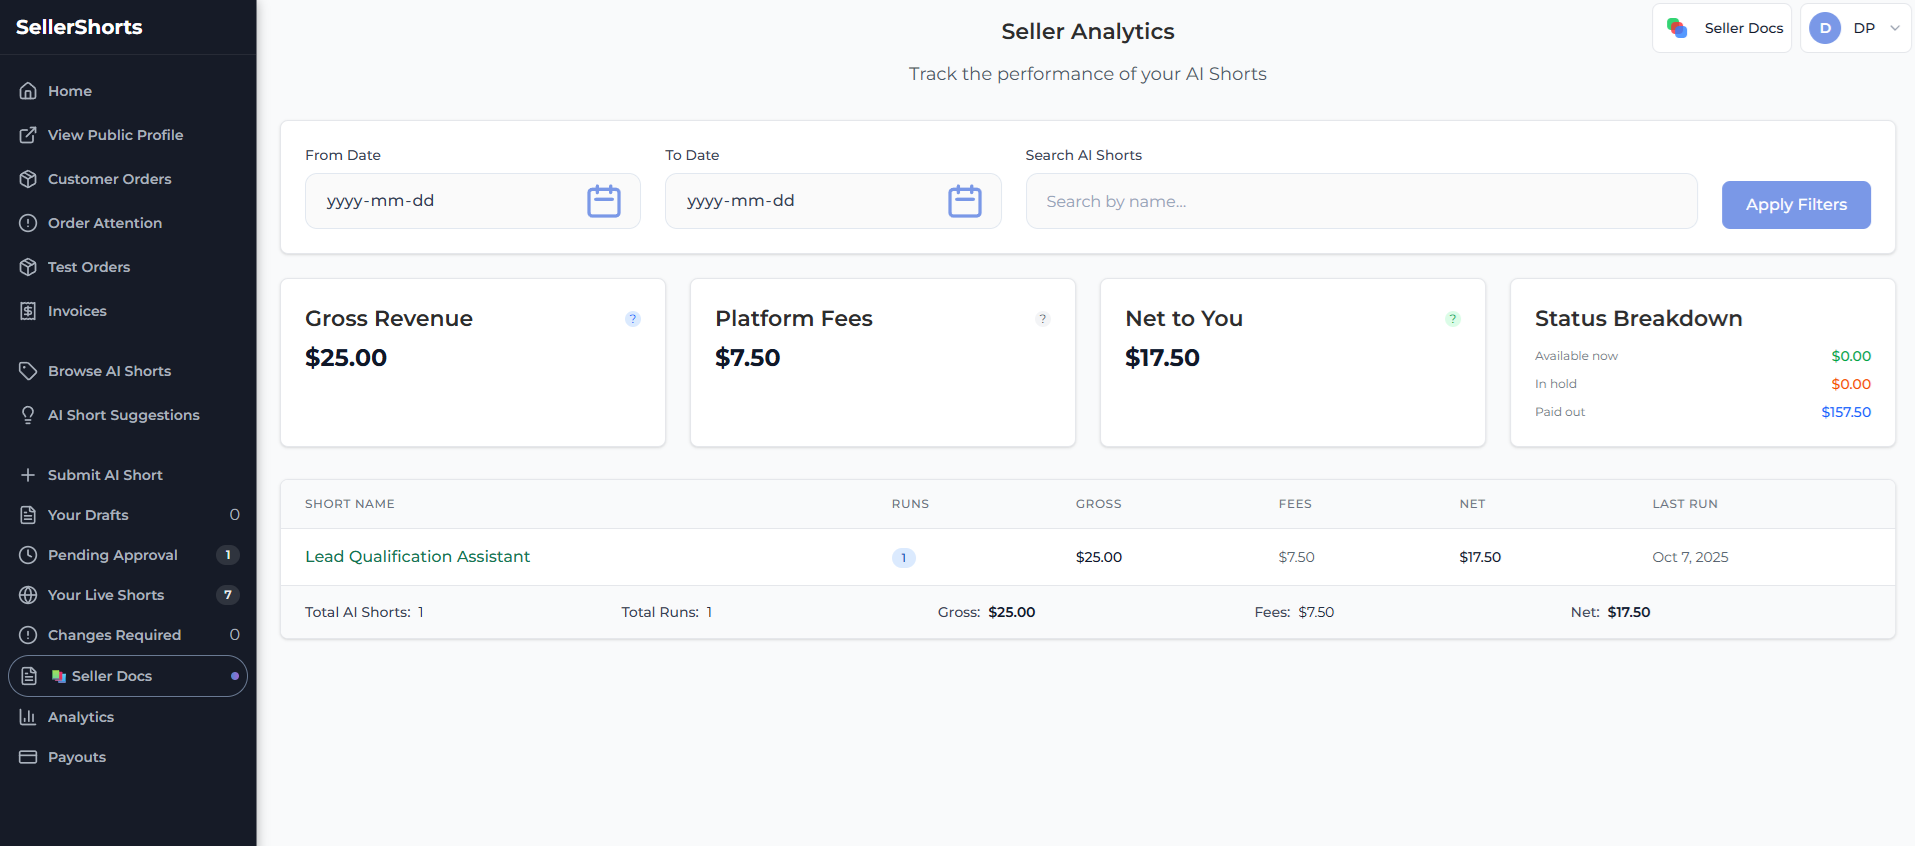Click the Seller Docs button in header

tap(1722, 28)
